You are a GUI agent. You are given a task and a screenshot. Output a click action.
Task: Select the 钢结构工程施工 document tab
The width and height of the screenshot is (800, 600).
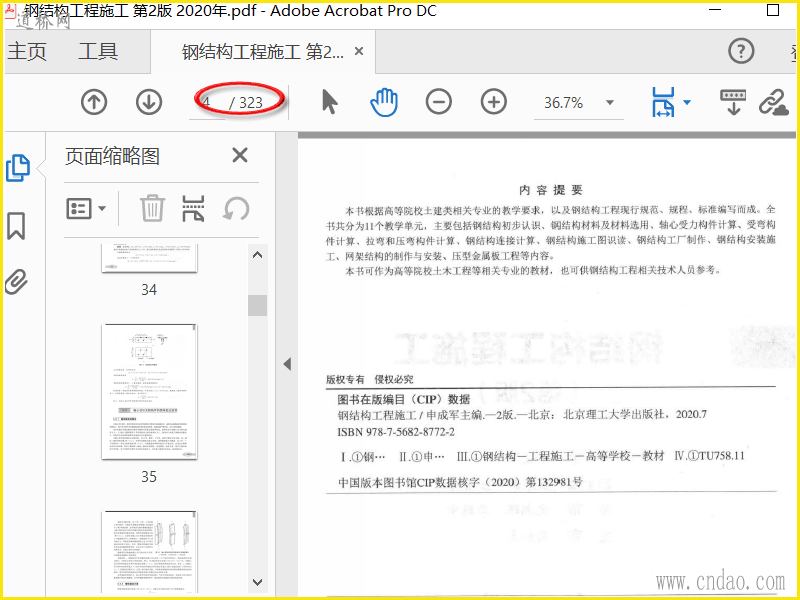pyautogui.click(x=263, y=52)
